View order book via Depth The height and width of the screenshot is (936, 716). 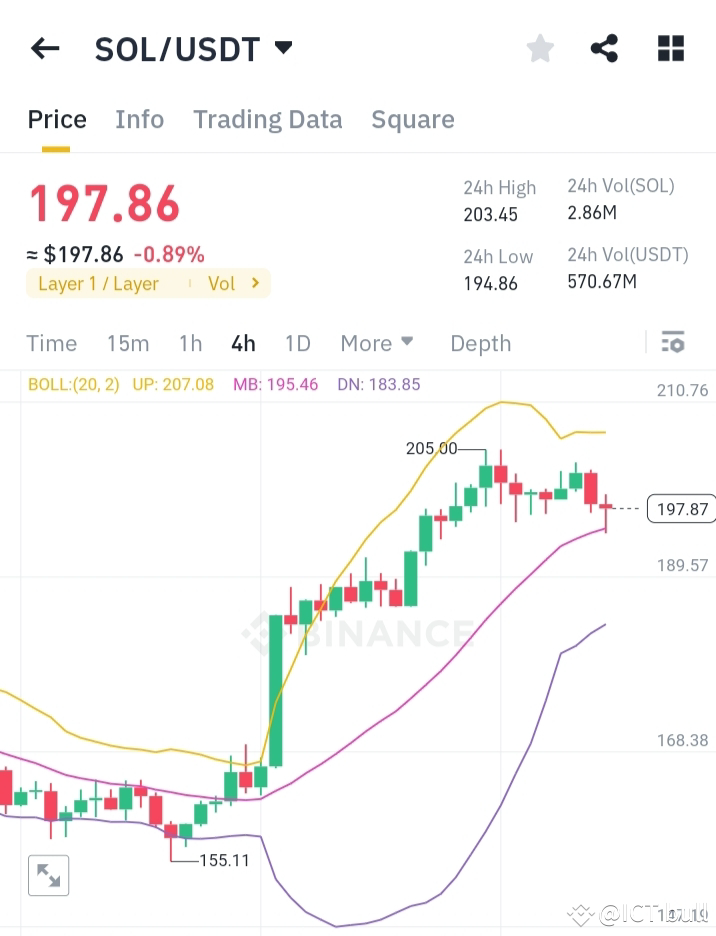(480, 343)
